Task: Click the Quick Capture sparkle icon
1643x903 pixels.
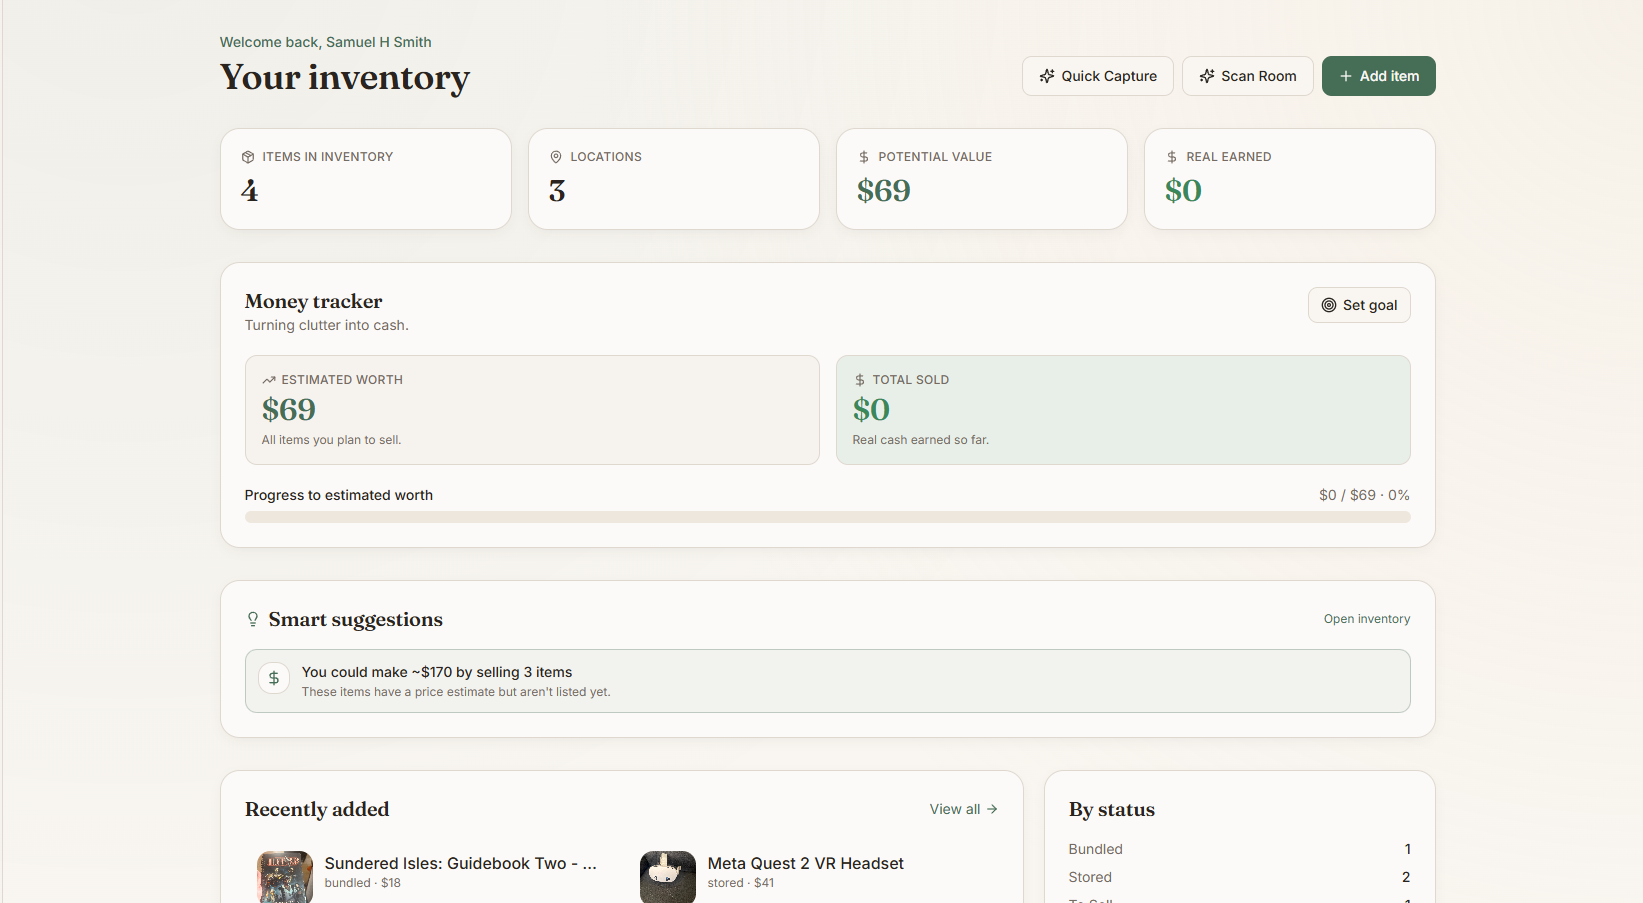Action: pyautogui.click(x=1047, y=76)
